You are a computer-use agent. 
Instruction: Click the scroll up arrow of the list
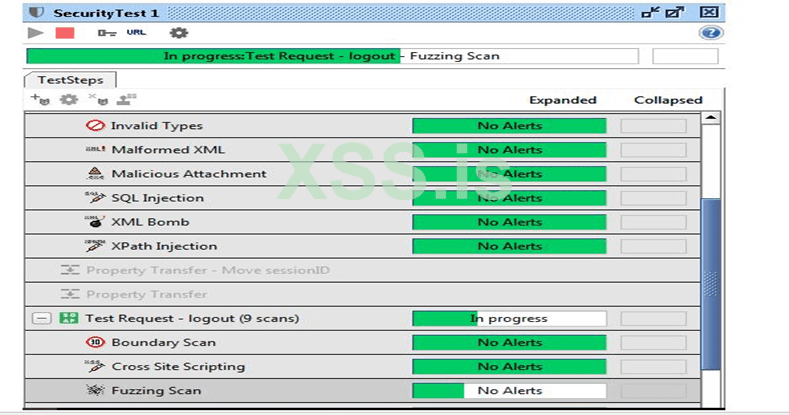click(711, 118)
